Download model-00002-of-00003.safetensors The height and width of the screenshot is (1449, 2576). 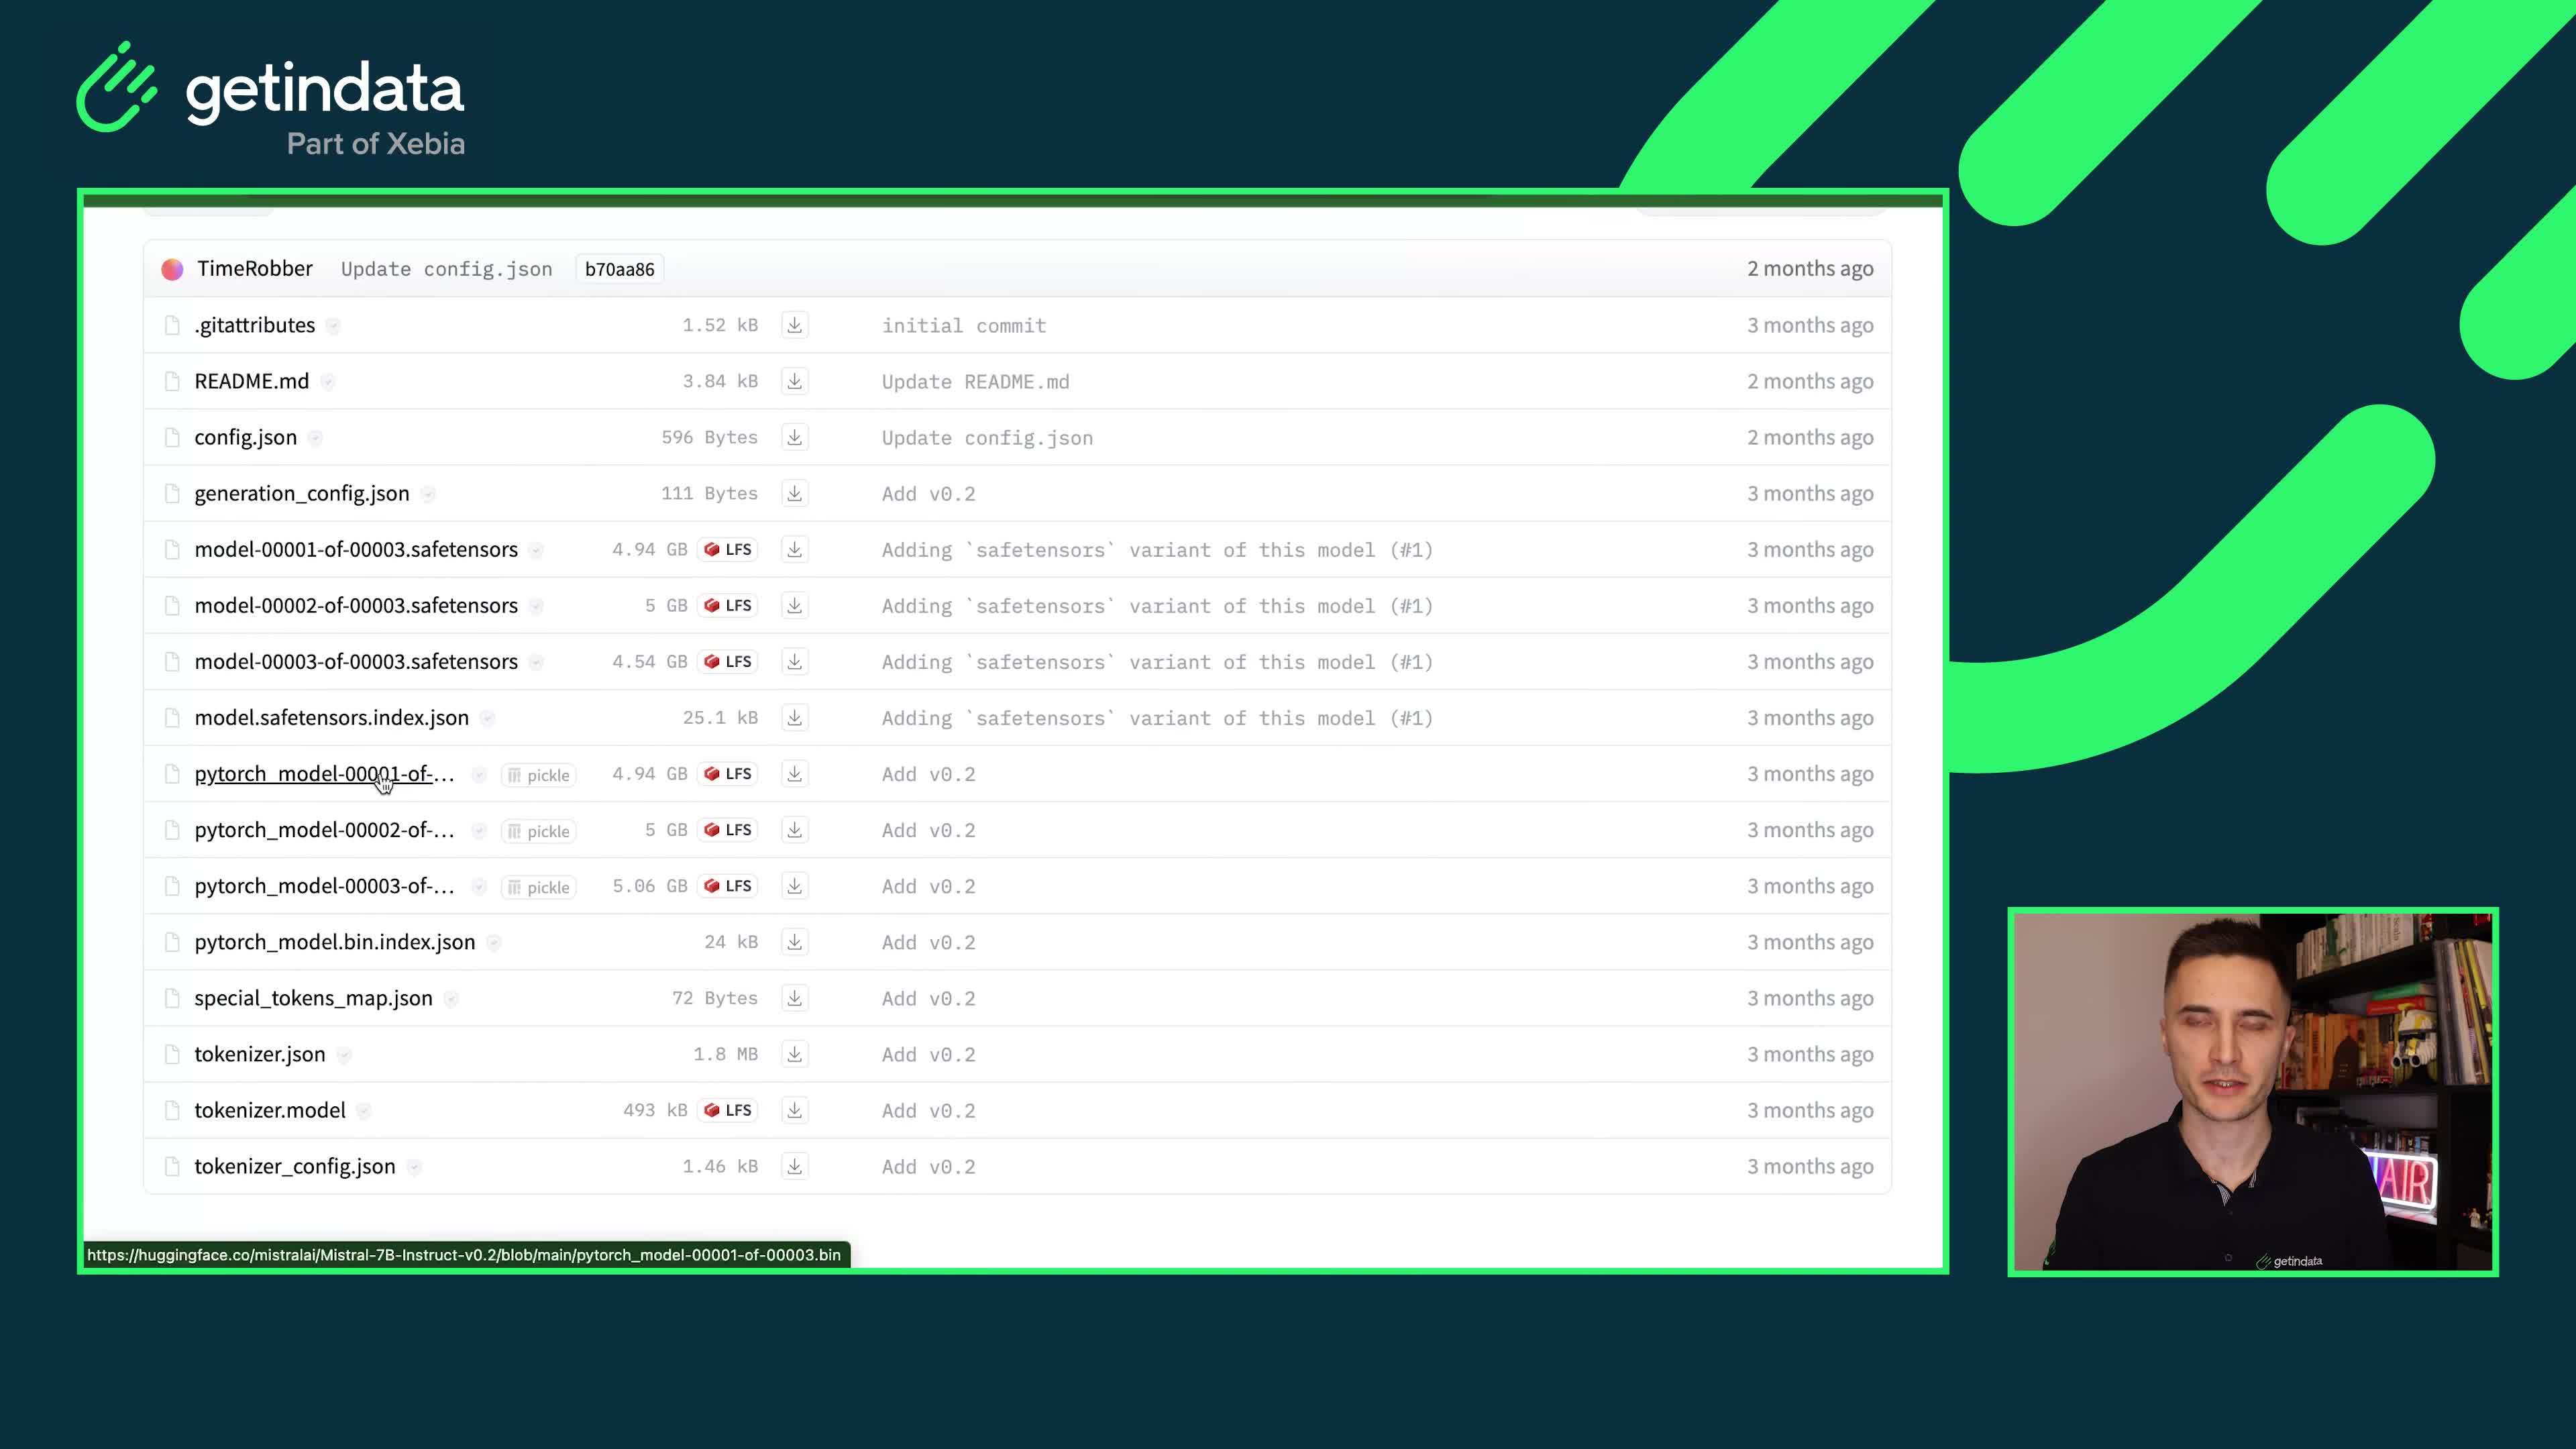[x=794, y=605]
